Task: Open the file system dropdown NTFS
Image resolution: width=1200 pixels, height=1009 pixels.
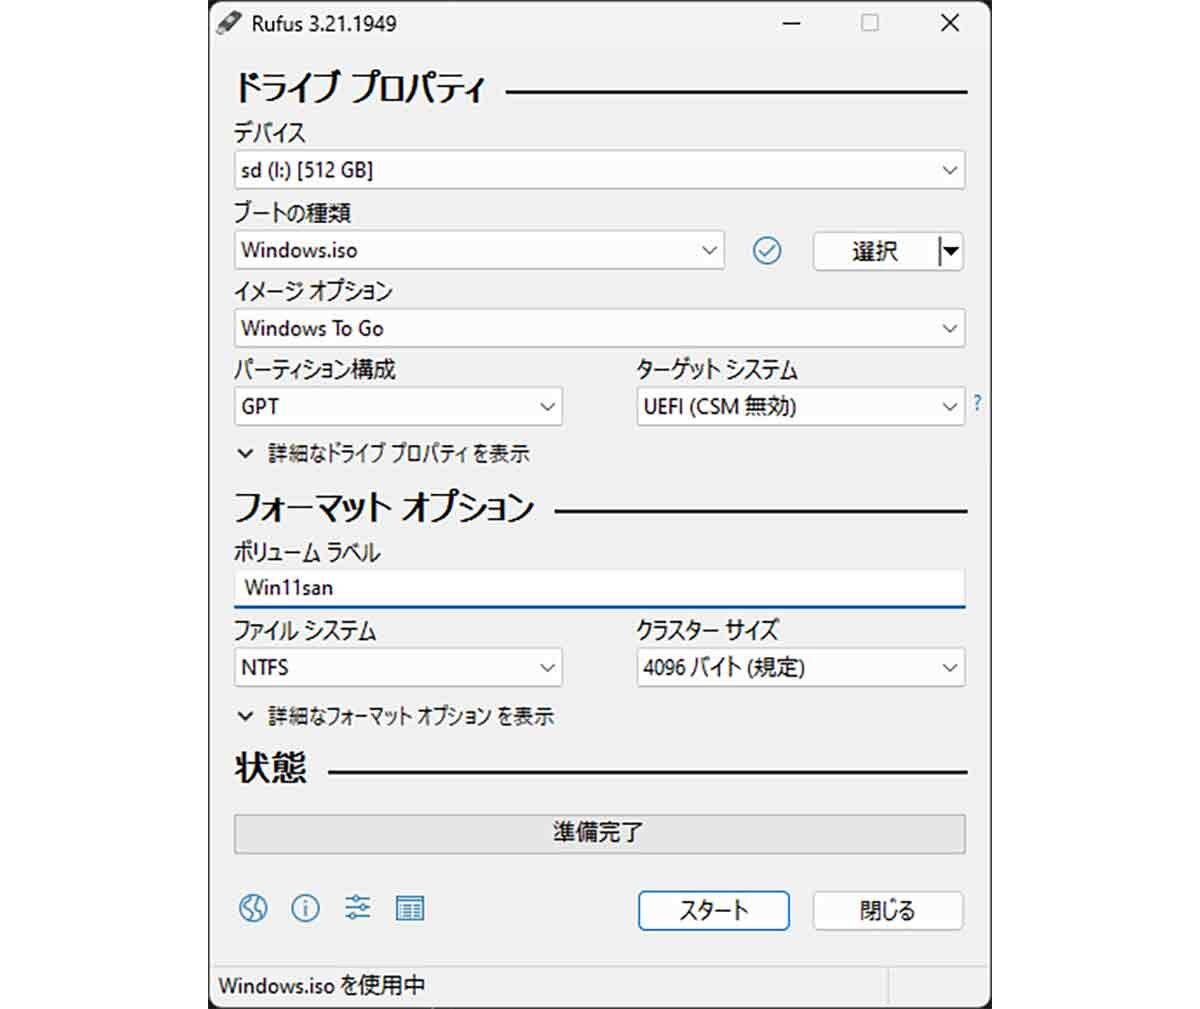Action: (x=398, y=667)
